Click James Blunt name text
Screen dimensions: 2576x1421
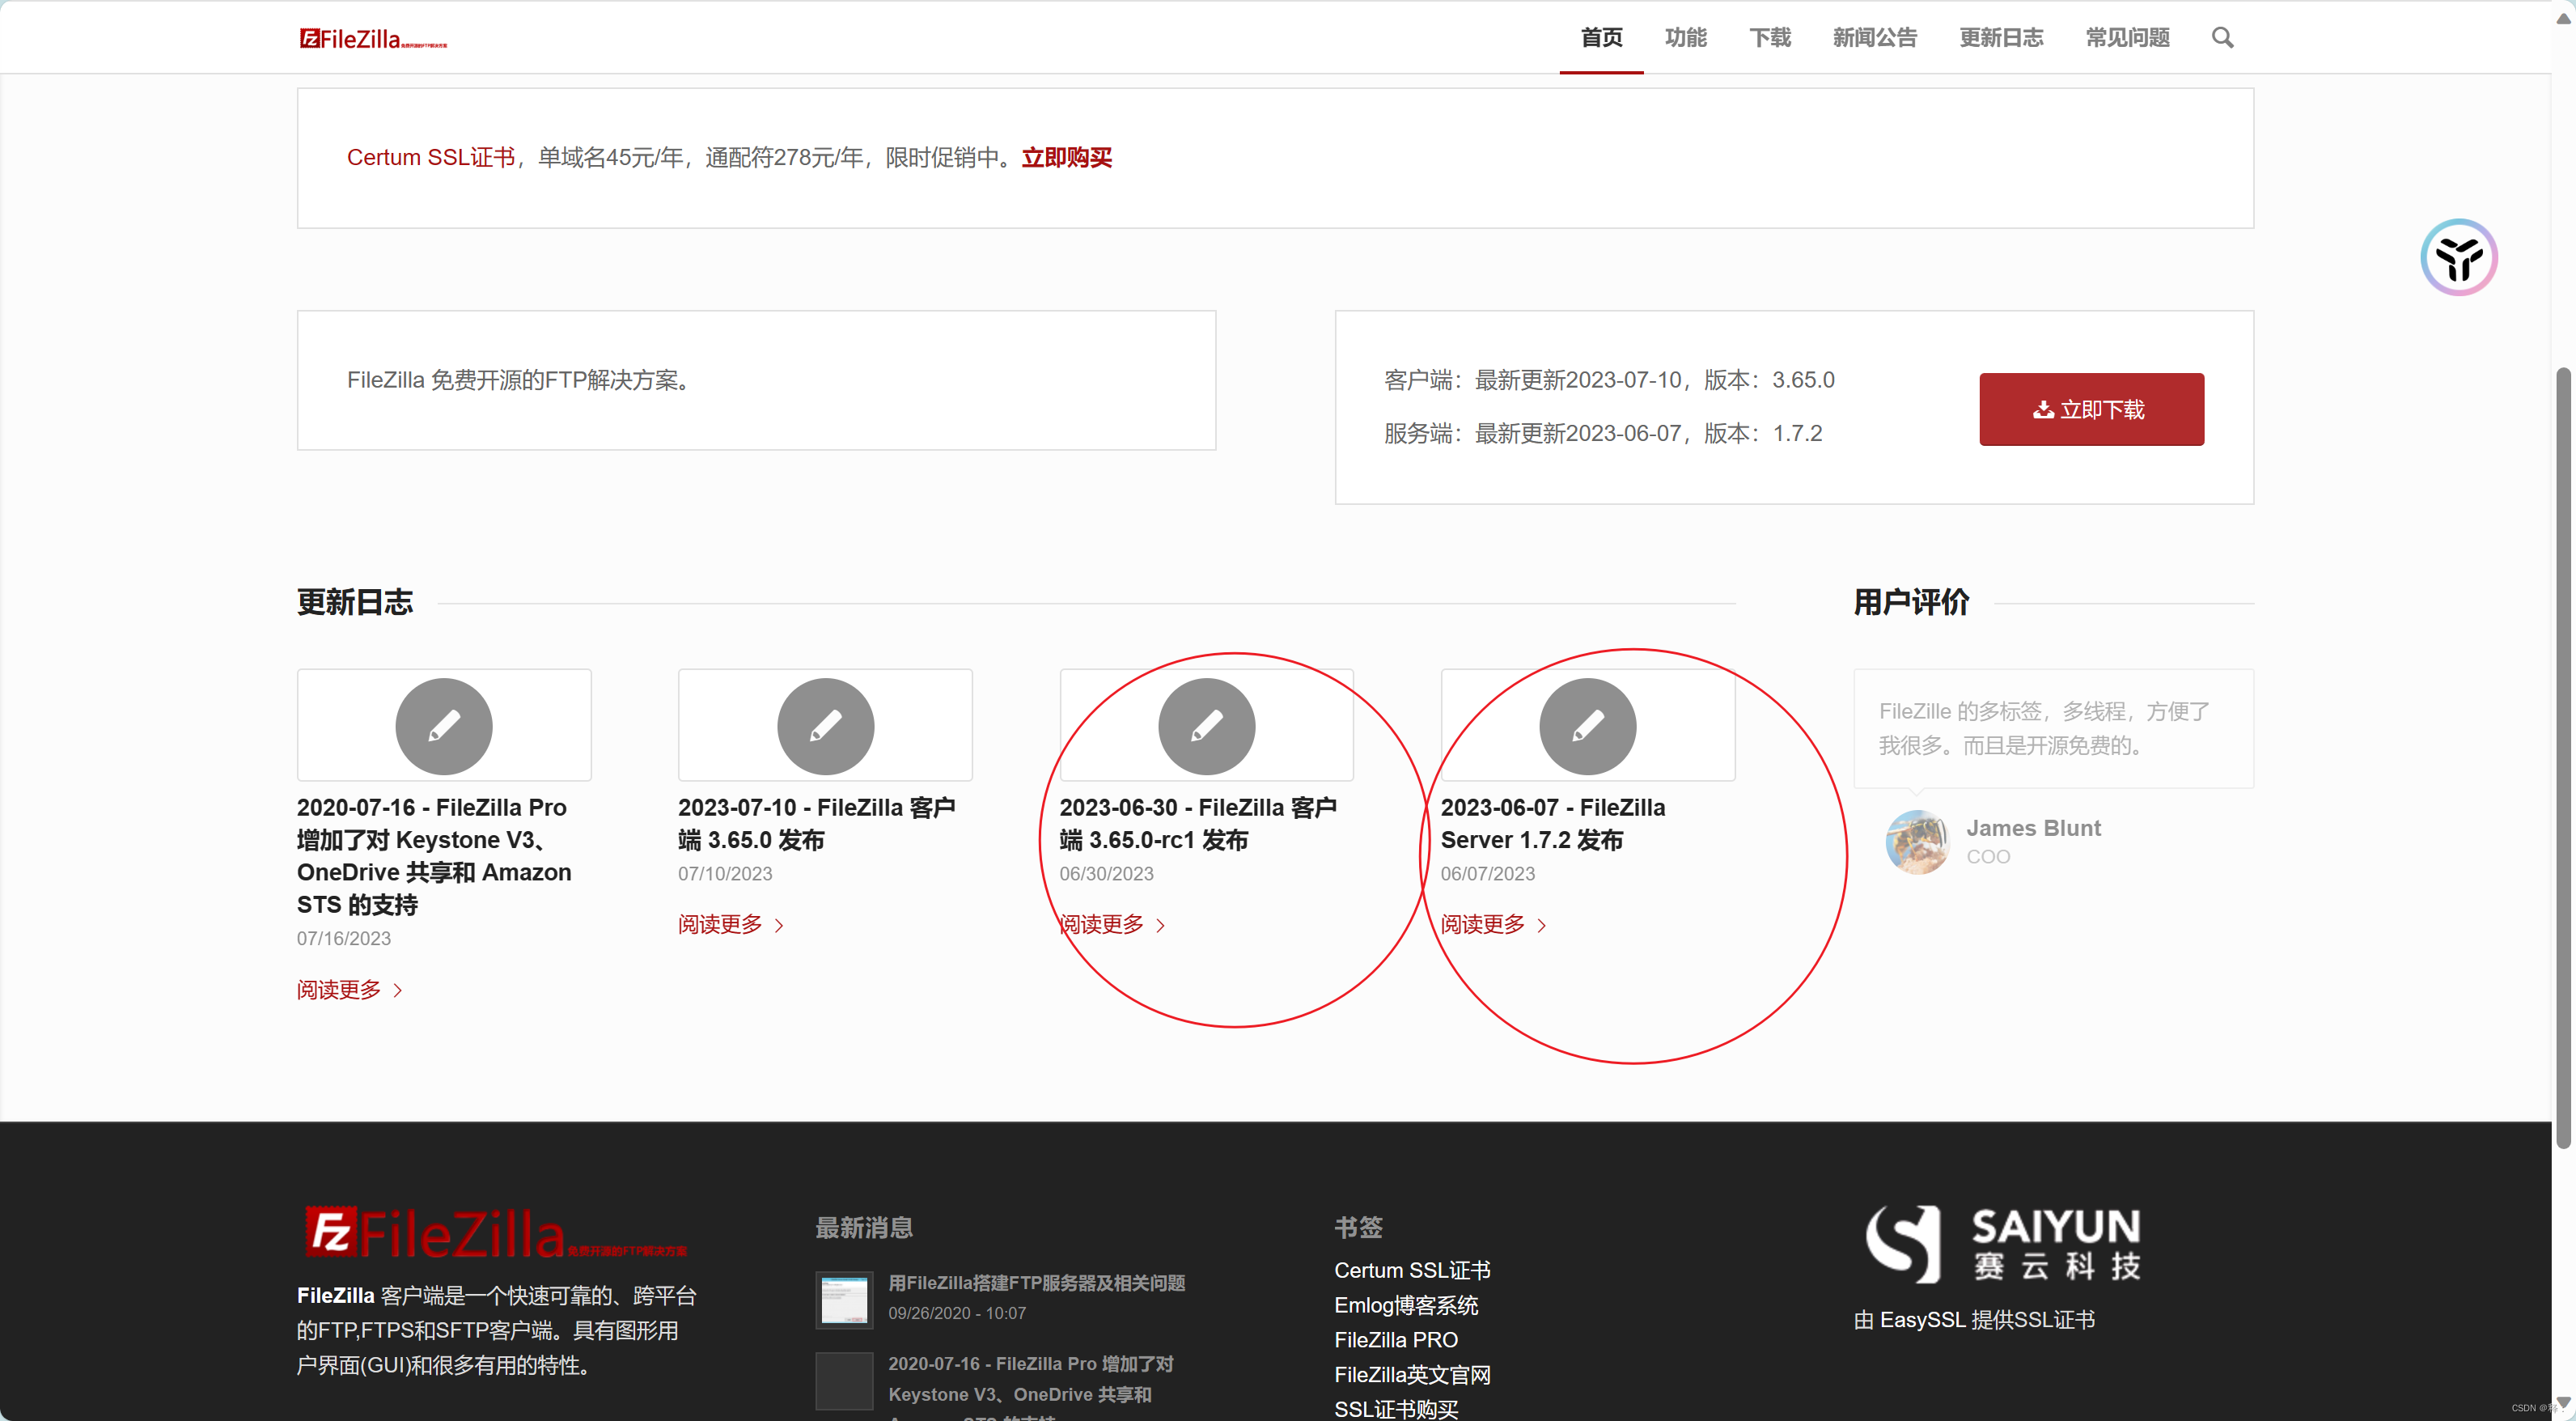pos(2033,828)
